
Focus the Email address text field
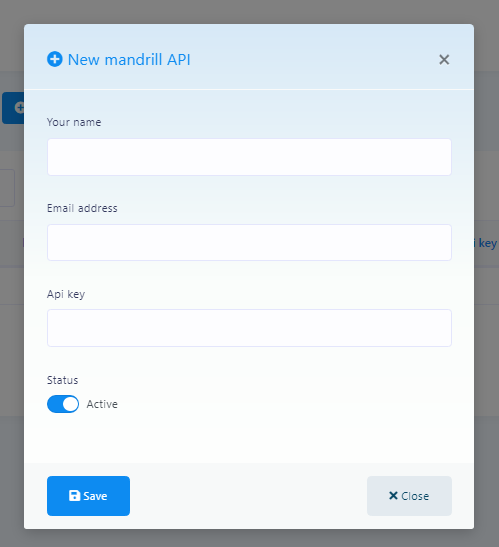249,242
